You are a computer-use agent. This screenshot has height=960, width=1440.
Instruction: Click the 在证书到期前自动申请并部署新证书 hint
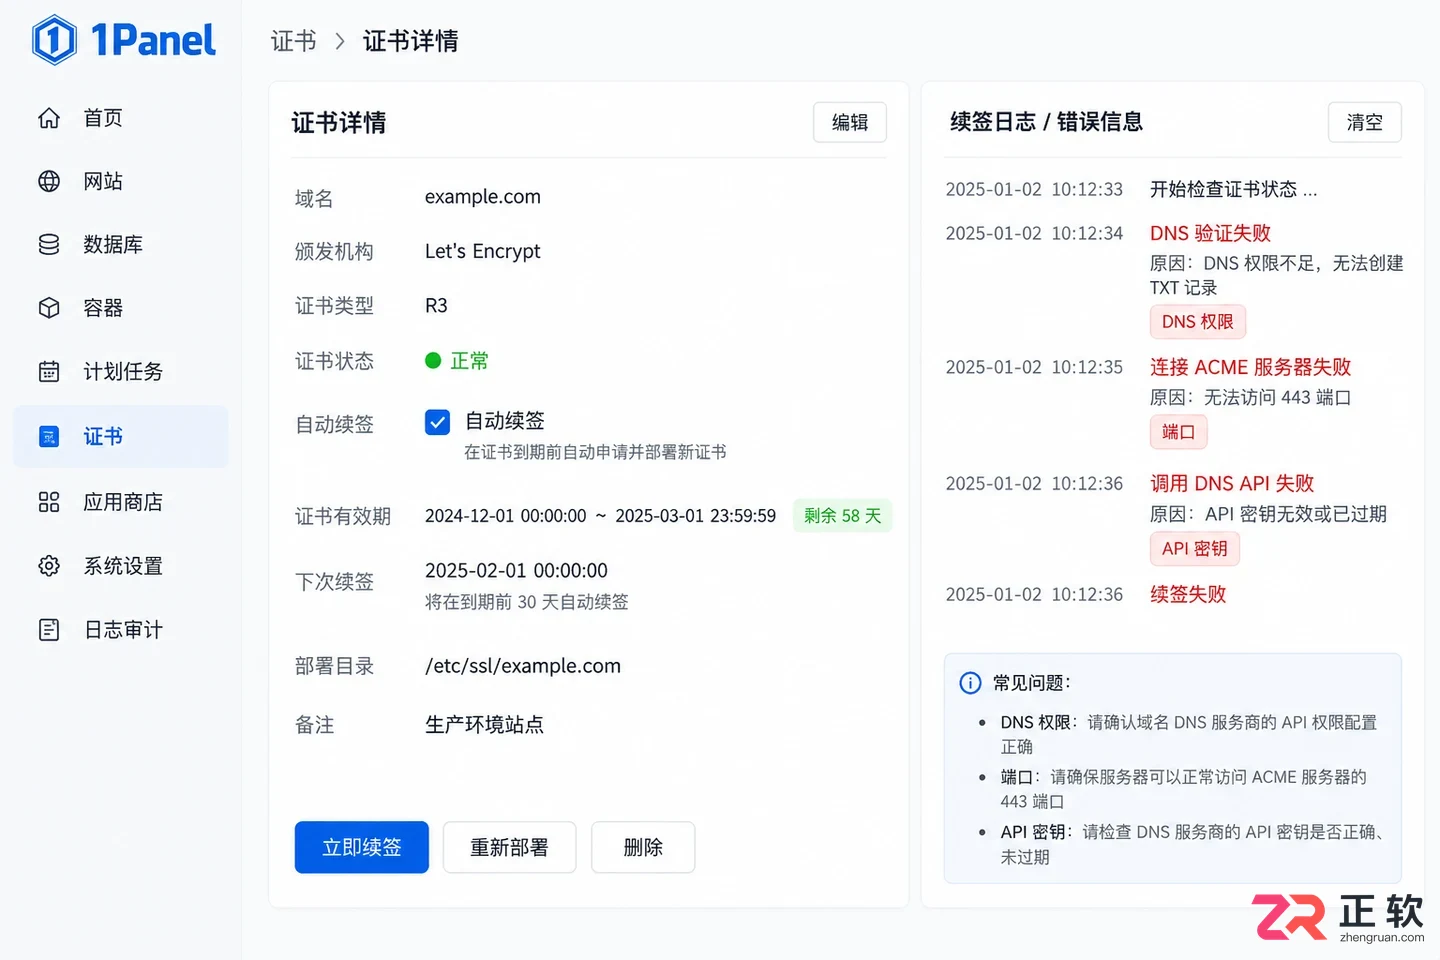point(595,452)
